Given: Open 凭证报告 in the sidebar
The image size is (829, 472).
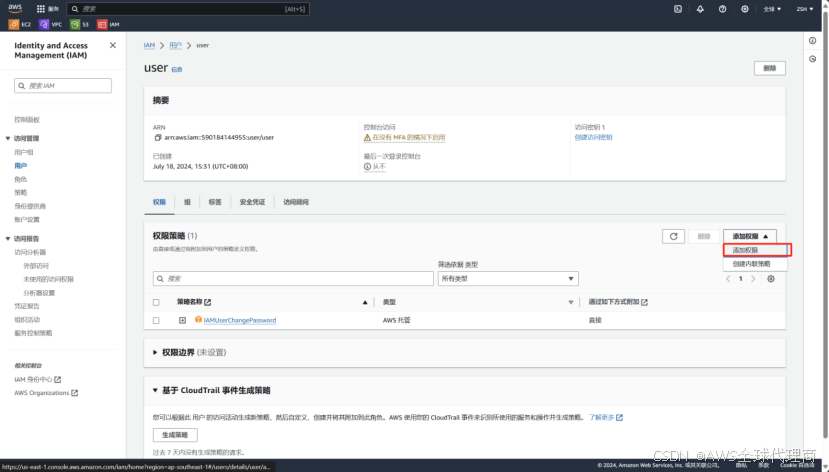Looking at the screenshot, I should pos(27,306).
